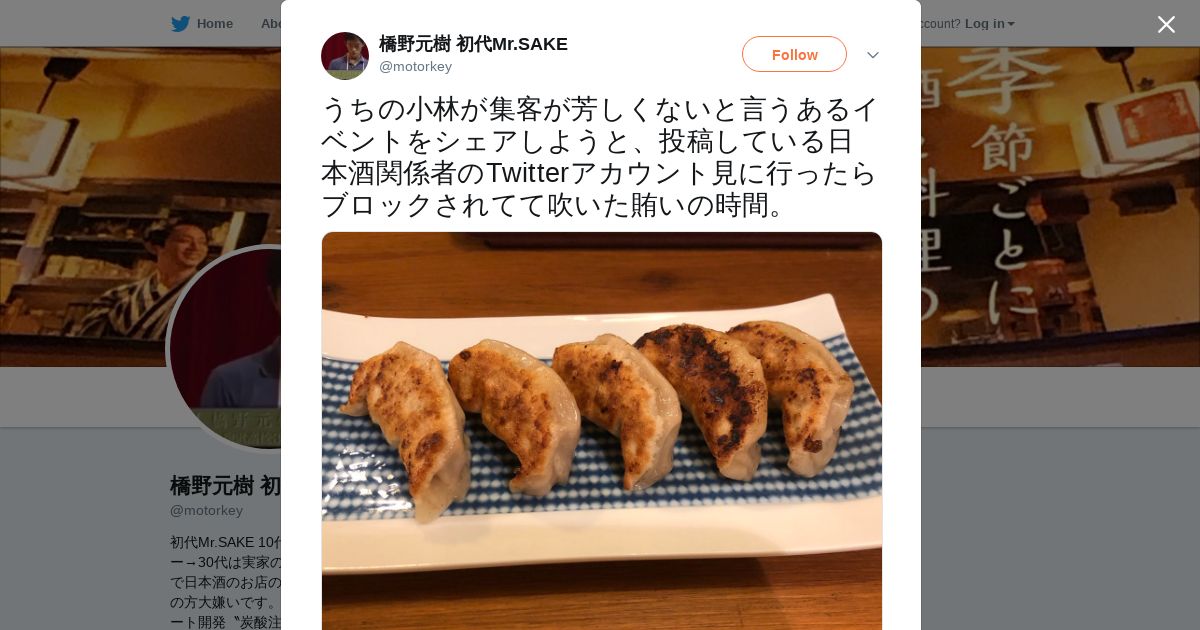Click the @motorkey handle in the tweet header
The height and width of the screenshot is (630, 1200).
[x=415, y=67]
